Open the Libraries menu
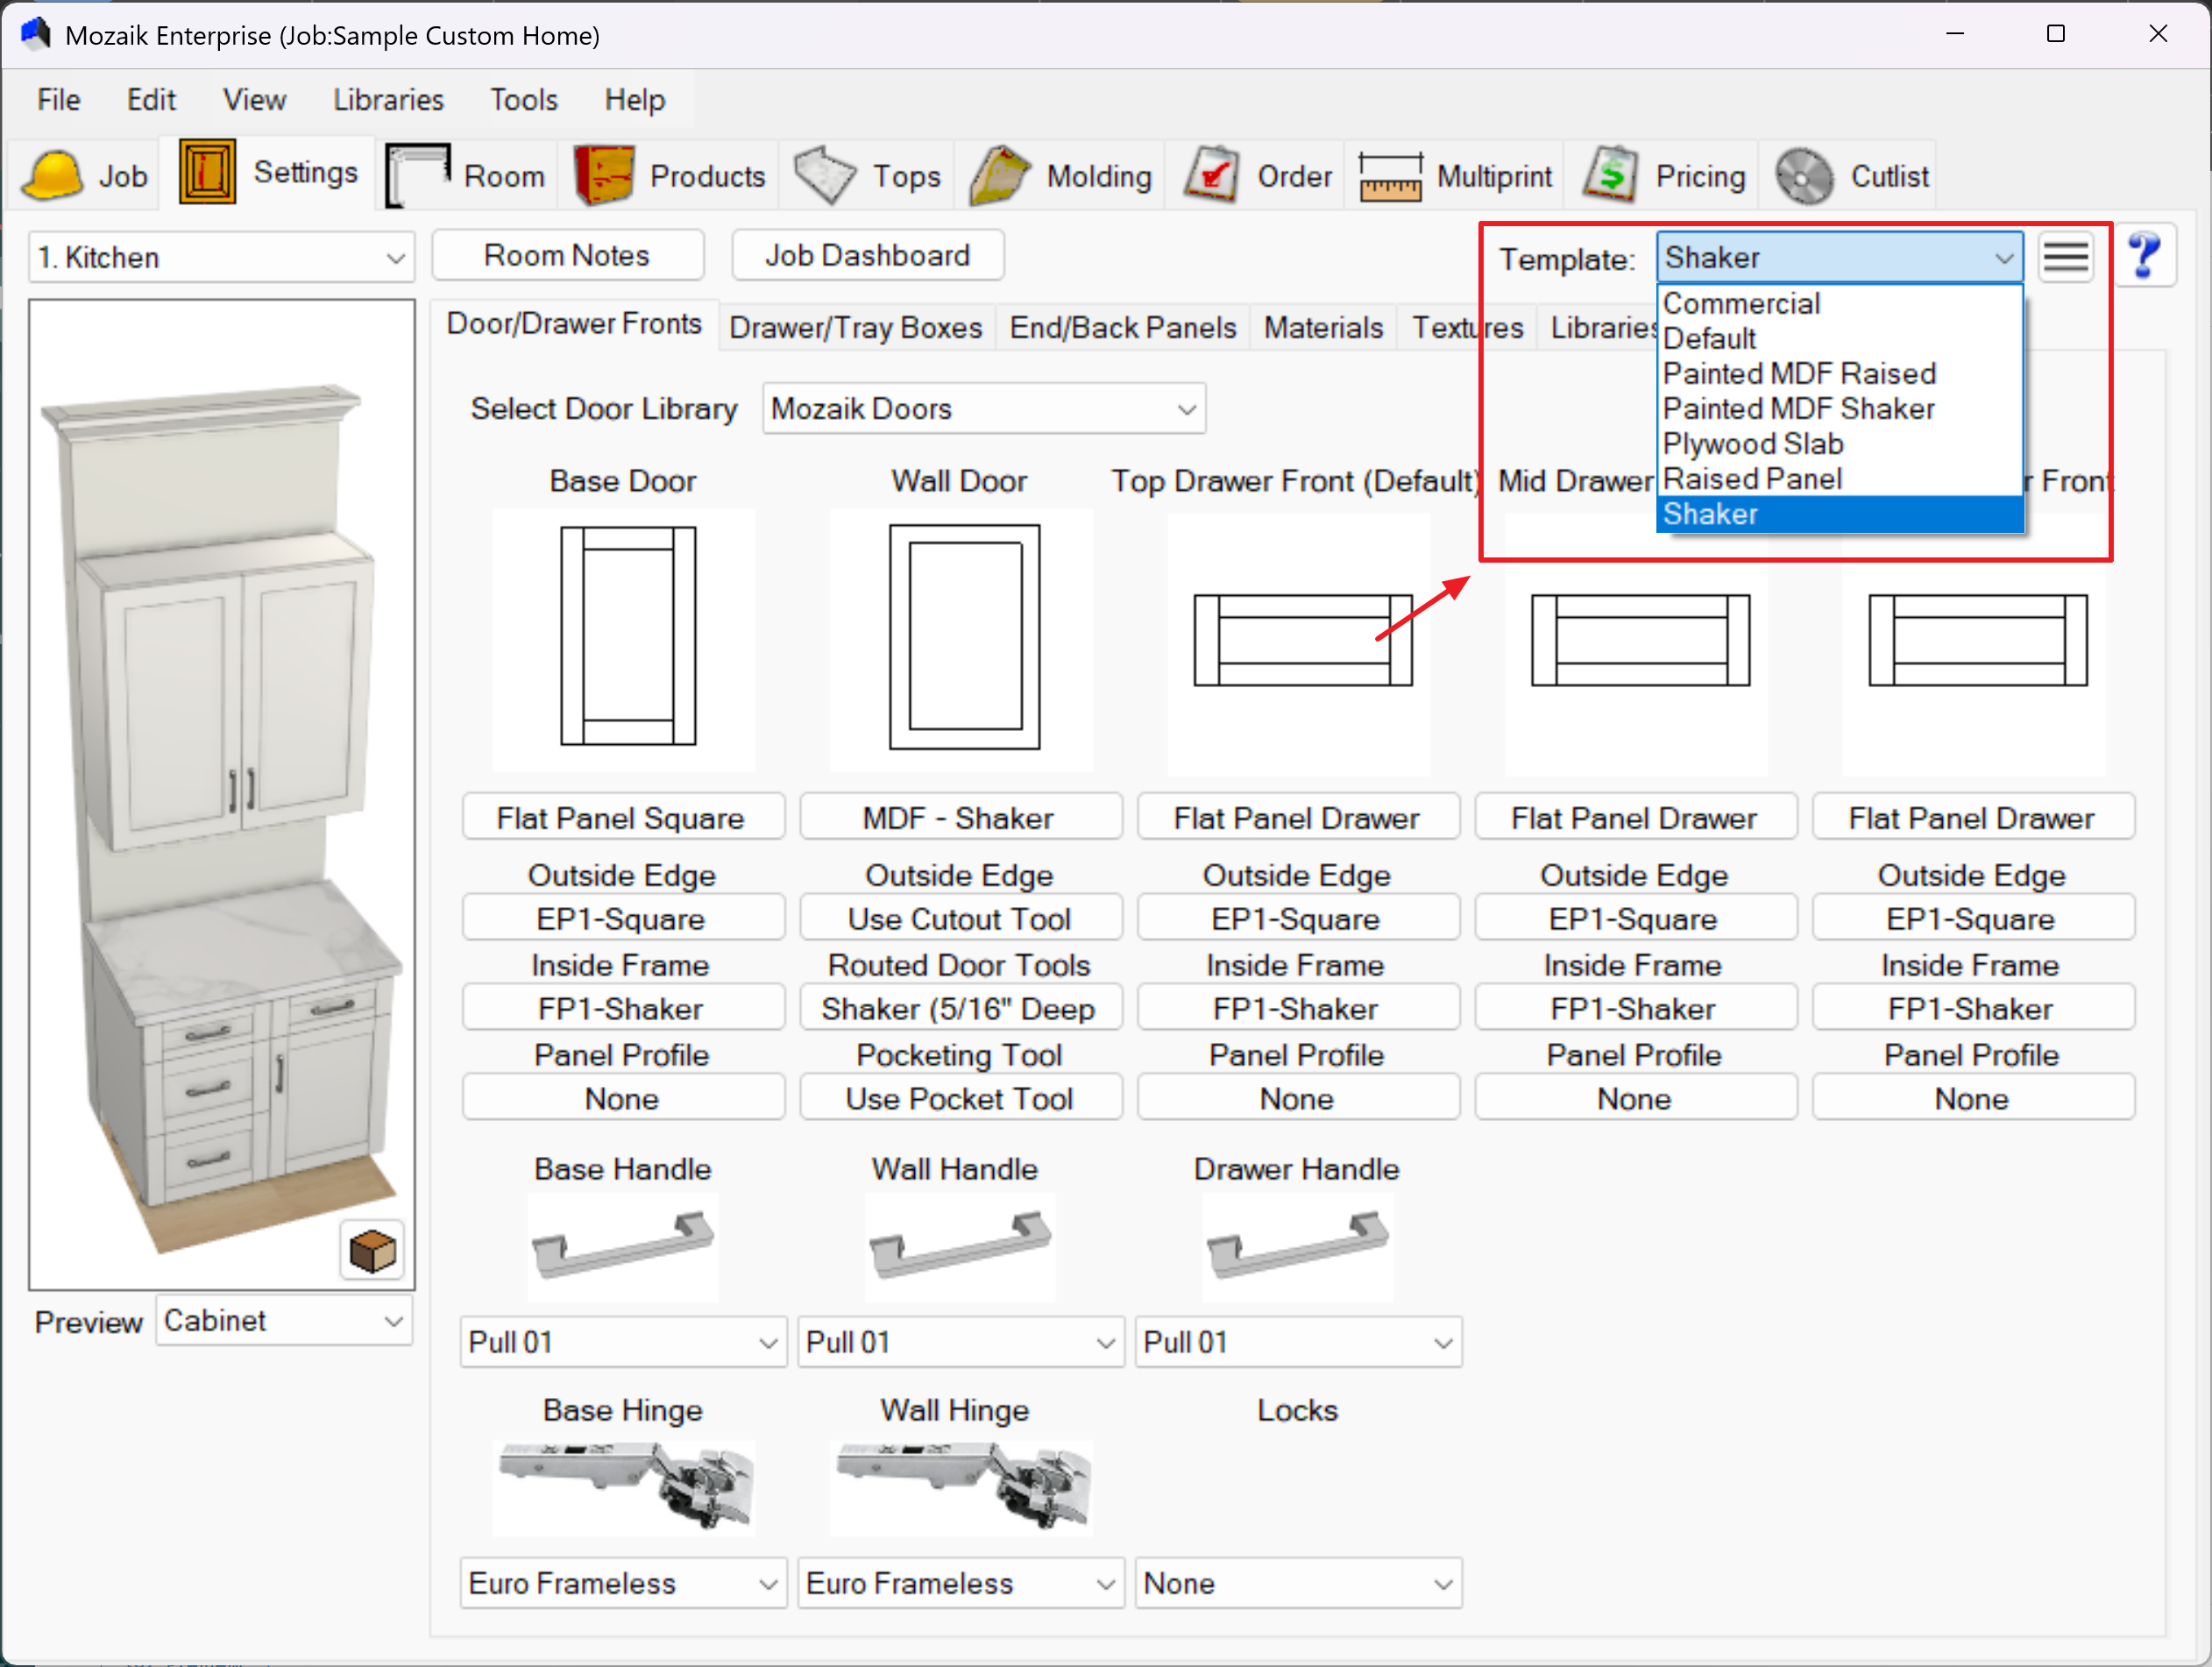This screenshot has width=2212, height=1667. (388, 100)
